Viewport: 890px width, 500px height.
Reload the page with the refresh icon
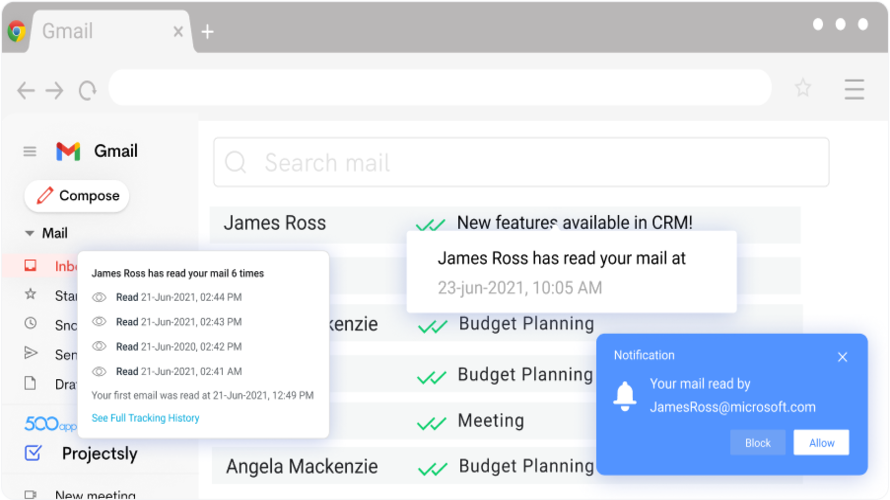(x=87, y=90)
